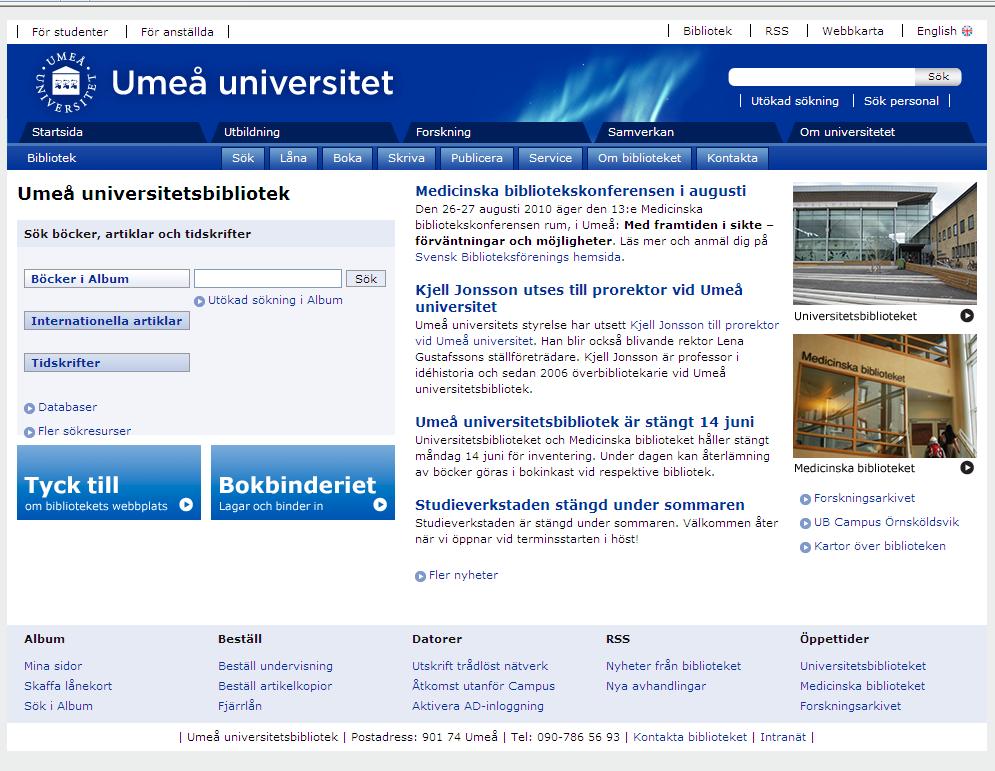995x771 pixels.
Task: Select Skriva in library submenu
Action: click(x=406, y=158)
